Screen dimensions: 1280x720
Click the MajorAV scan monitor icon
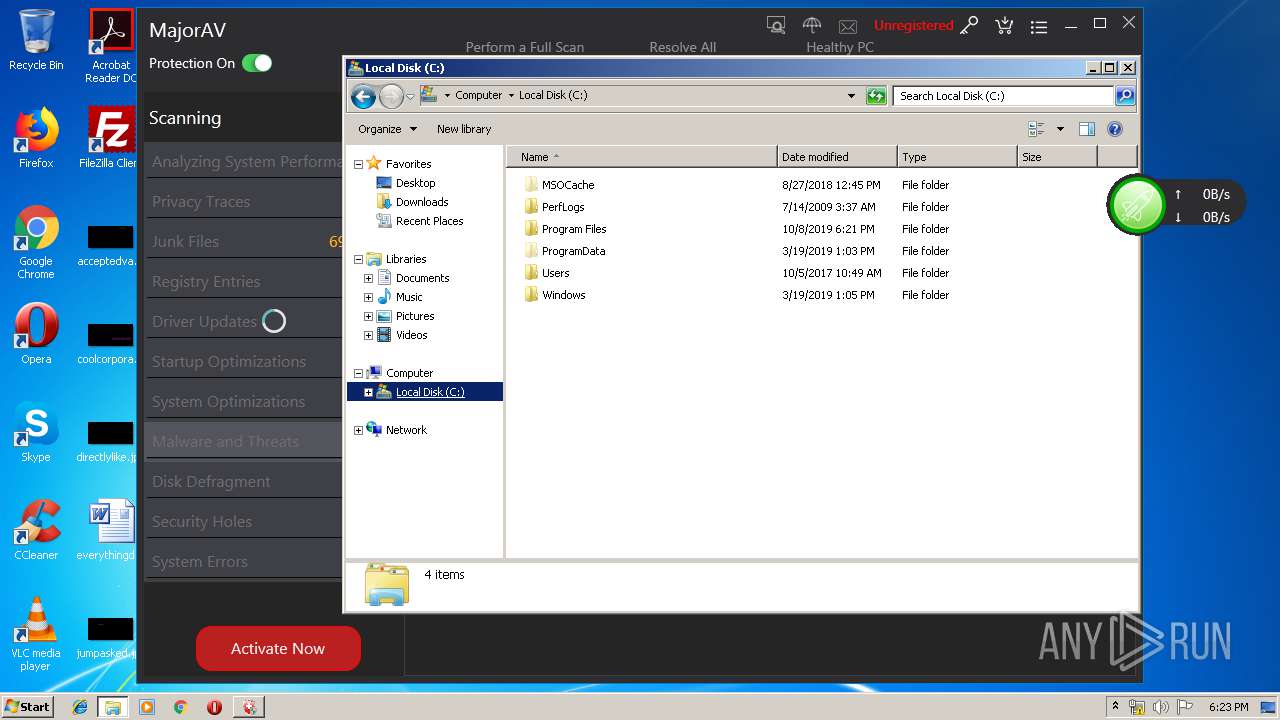tap(775, 24)
